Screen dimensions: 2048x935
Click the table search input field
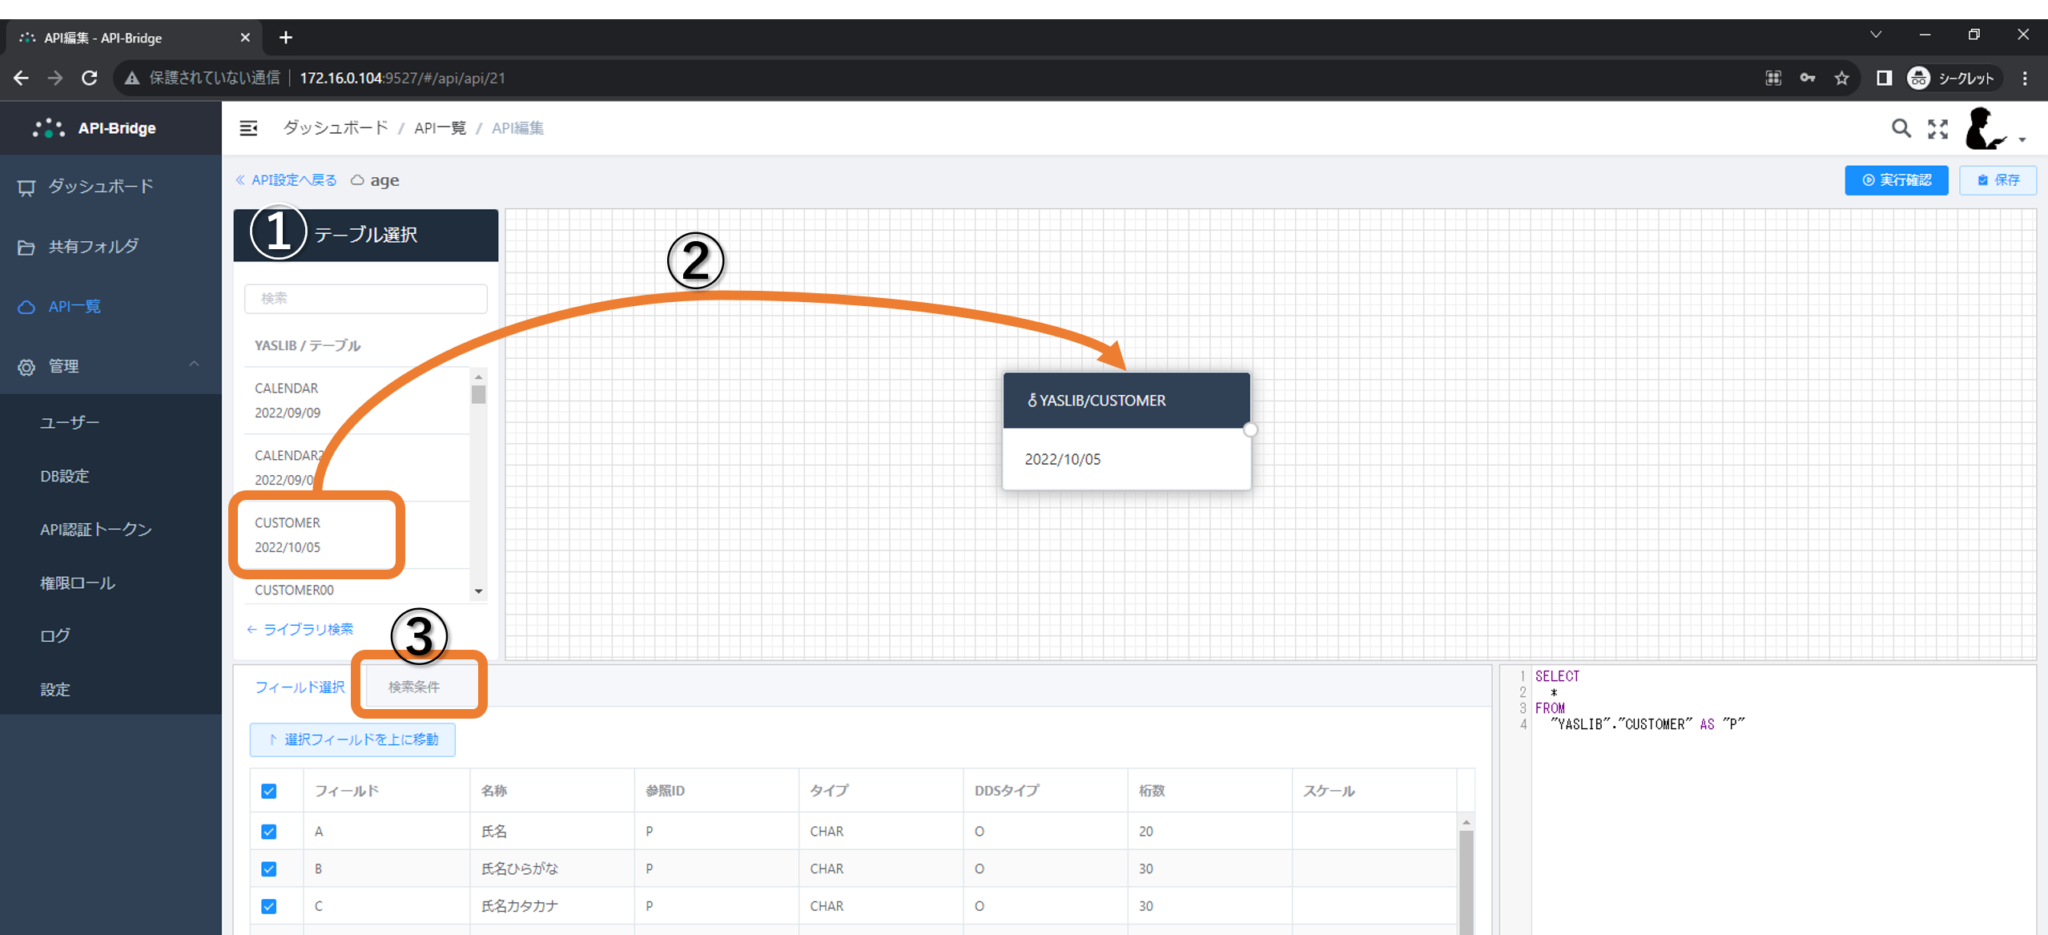tap(366, 298)
